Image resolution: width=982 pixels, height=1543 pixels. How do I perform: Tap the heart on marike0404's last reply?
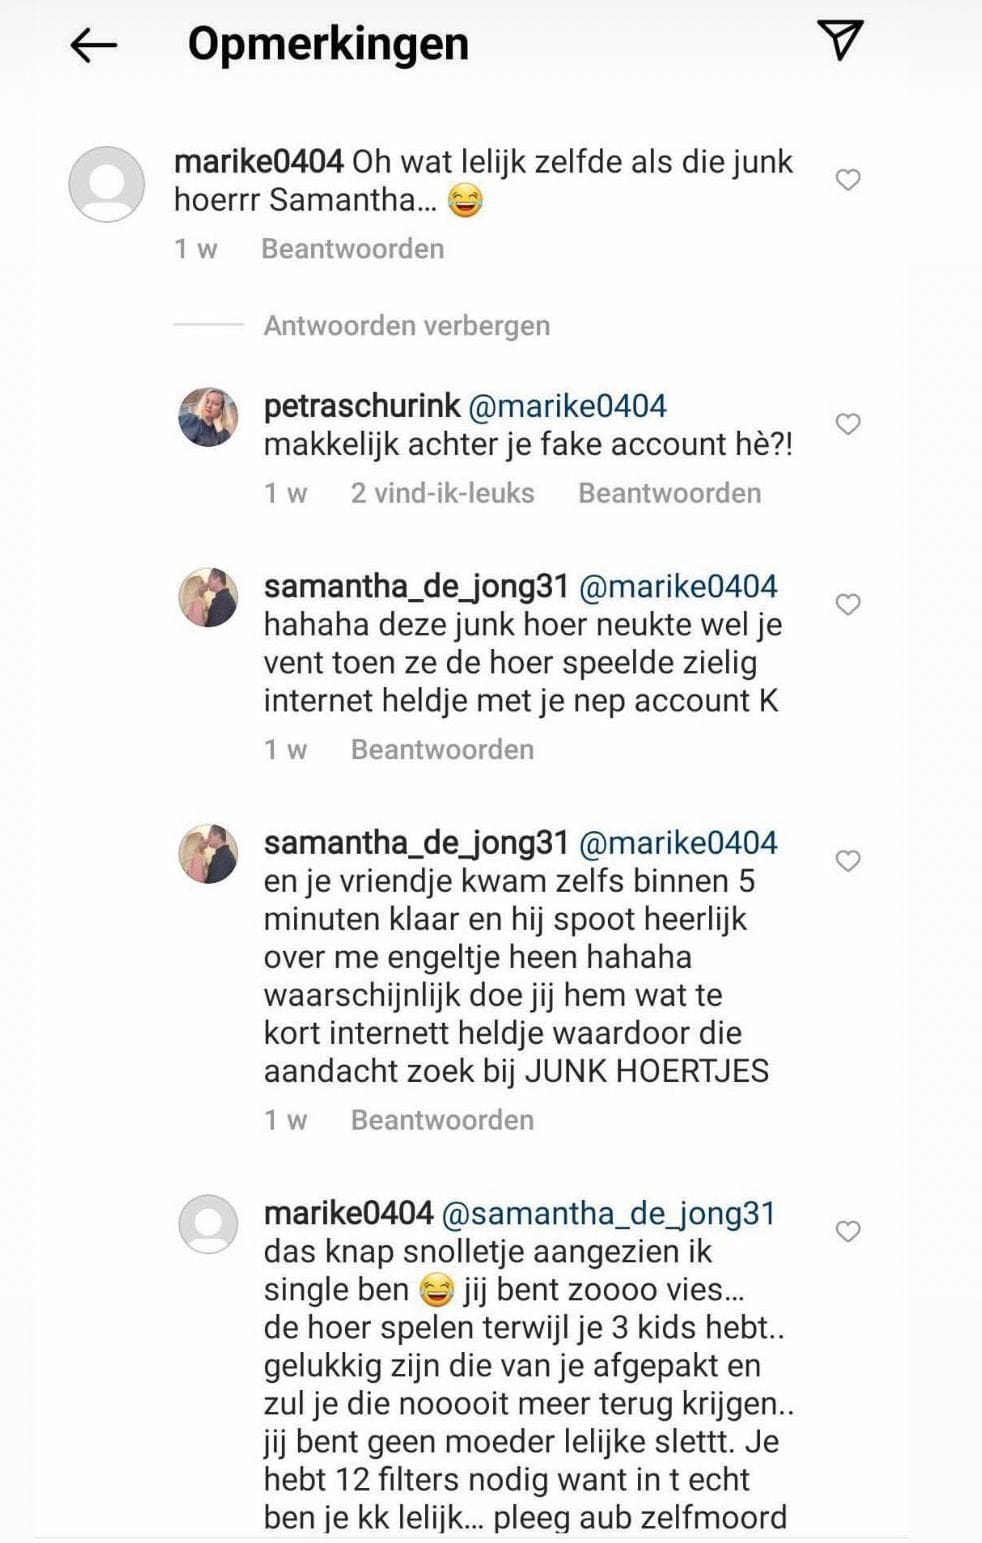point(848,1231)
